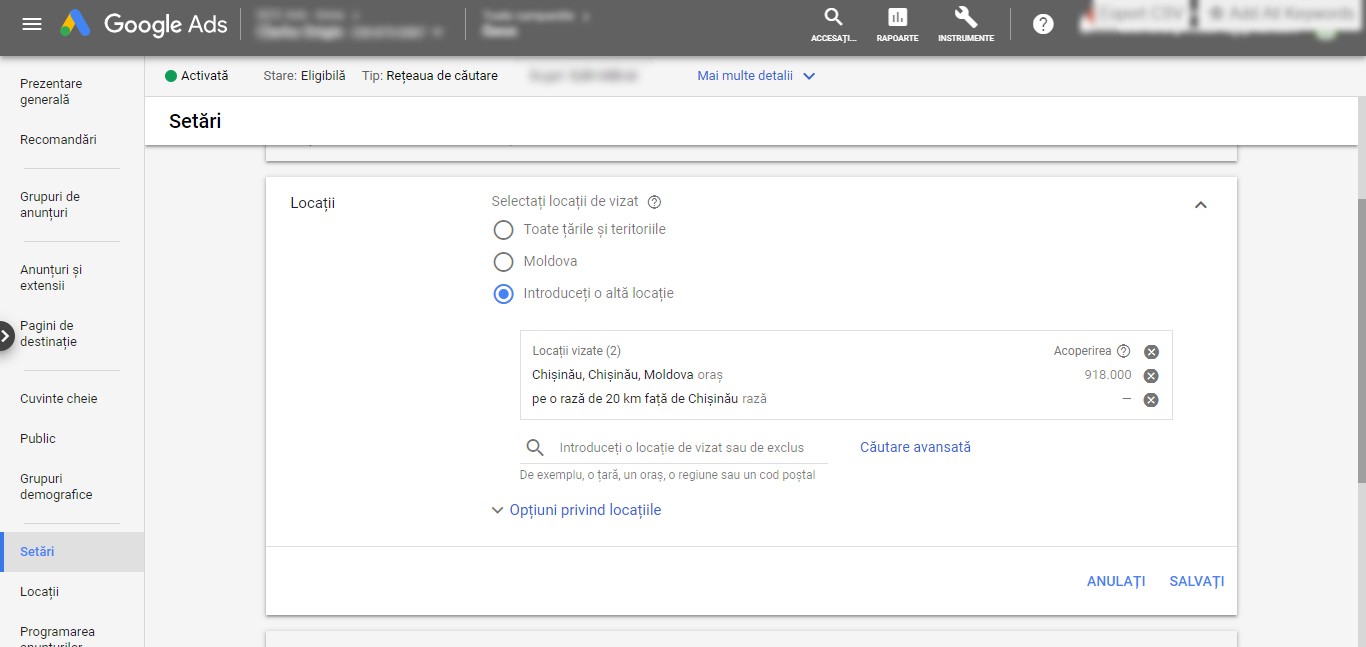Remove the 20 km radius location
The image size is (1366, 647).
pyautogui.click(x=1151, y=400)
